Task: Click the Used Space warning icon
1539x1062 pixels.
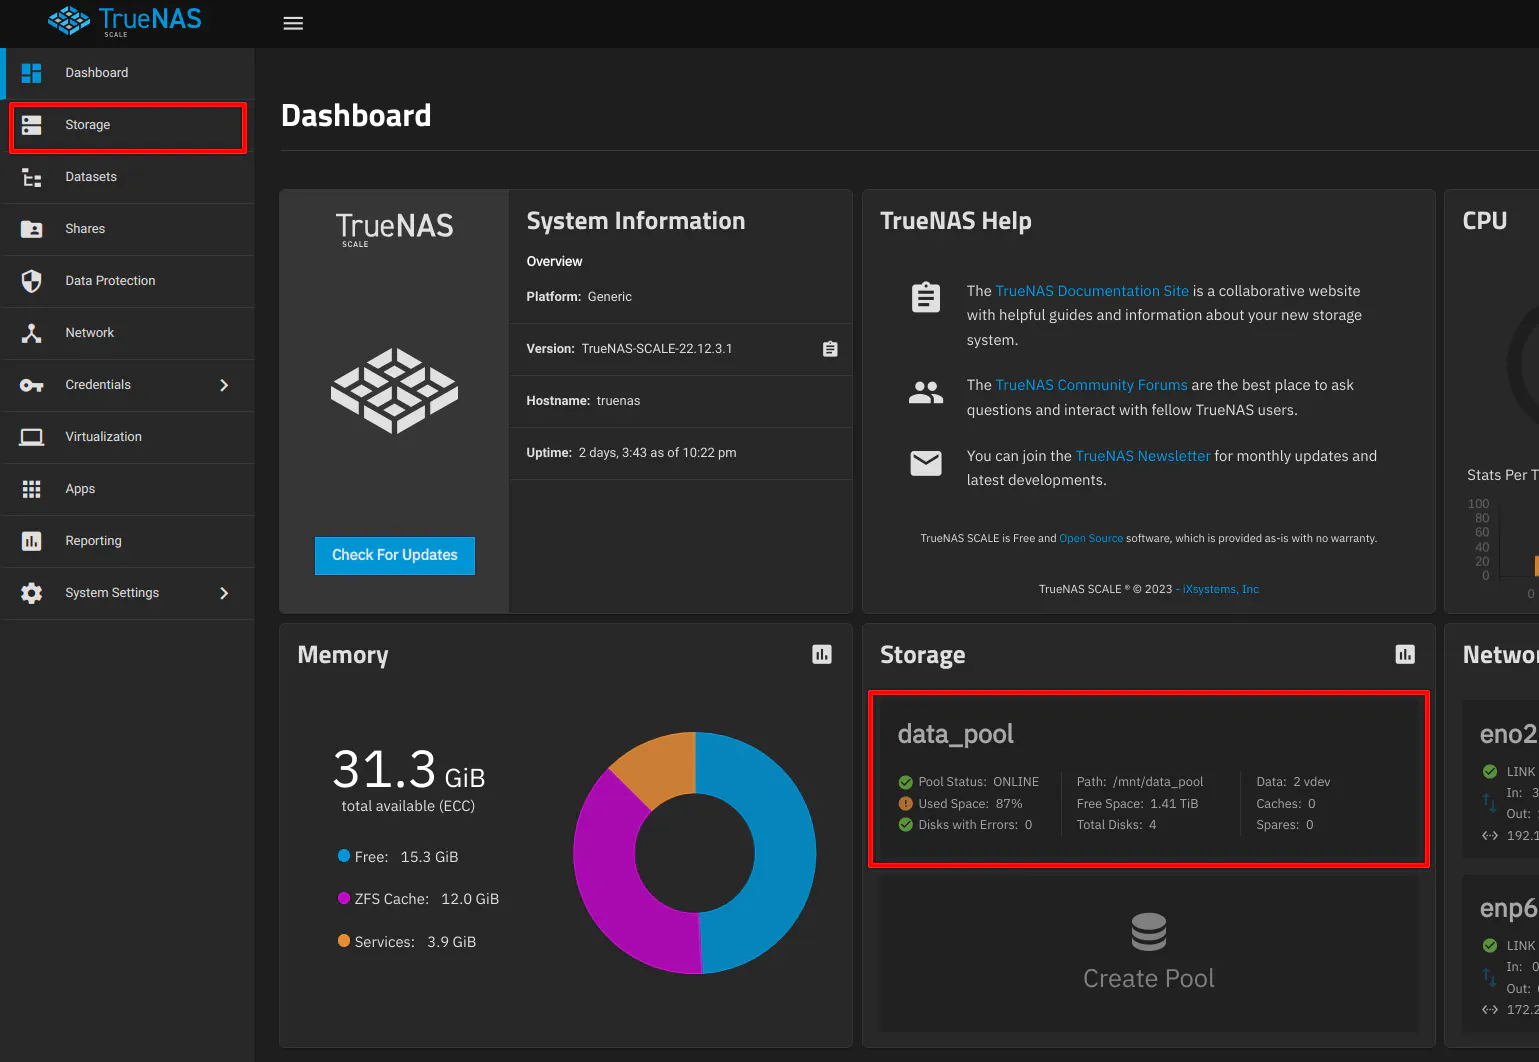Action: pos(906,803)
